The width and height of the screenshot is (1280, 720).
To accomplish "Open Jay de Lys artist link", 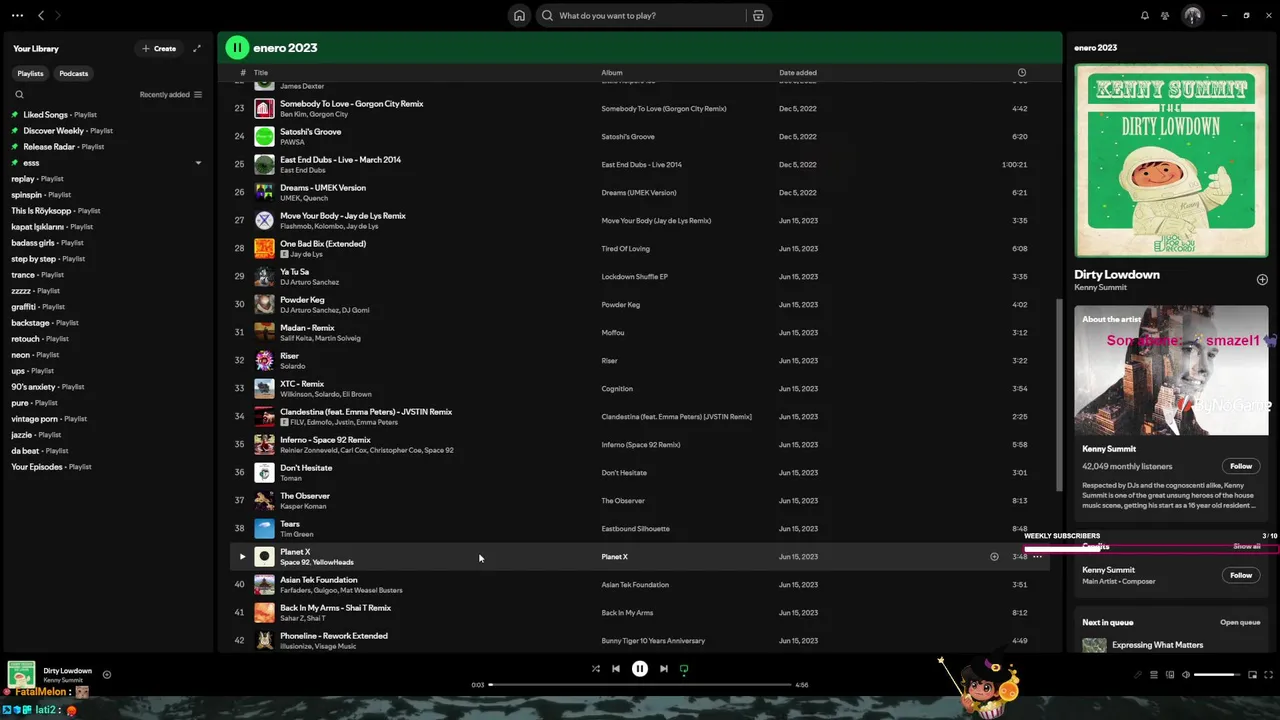I will pyautogui.click(x=307, y=254).
